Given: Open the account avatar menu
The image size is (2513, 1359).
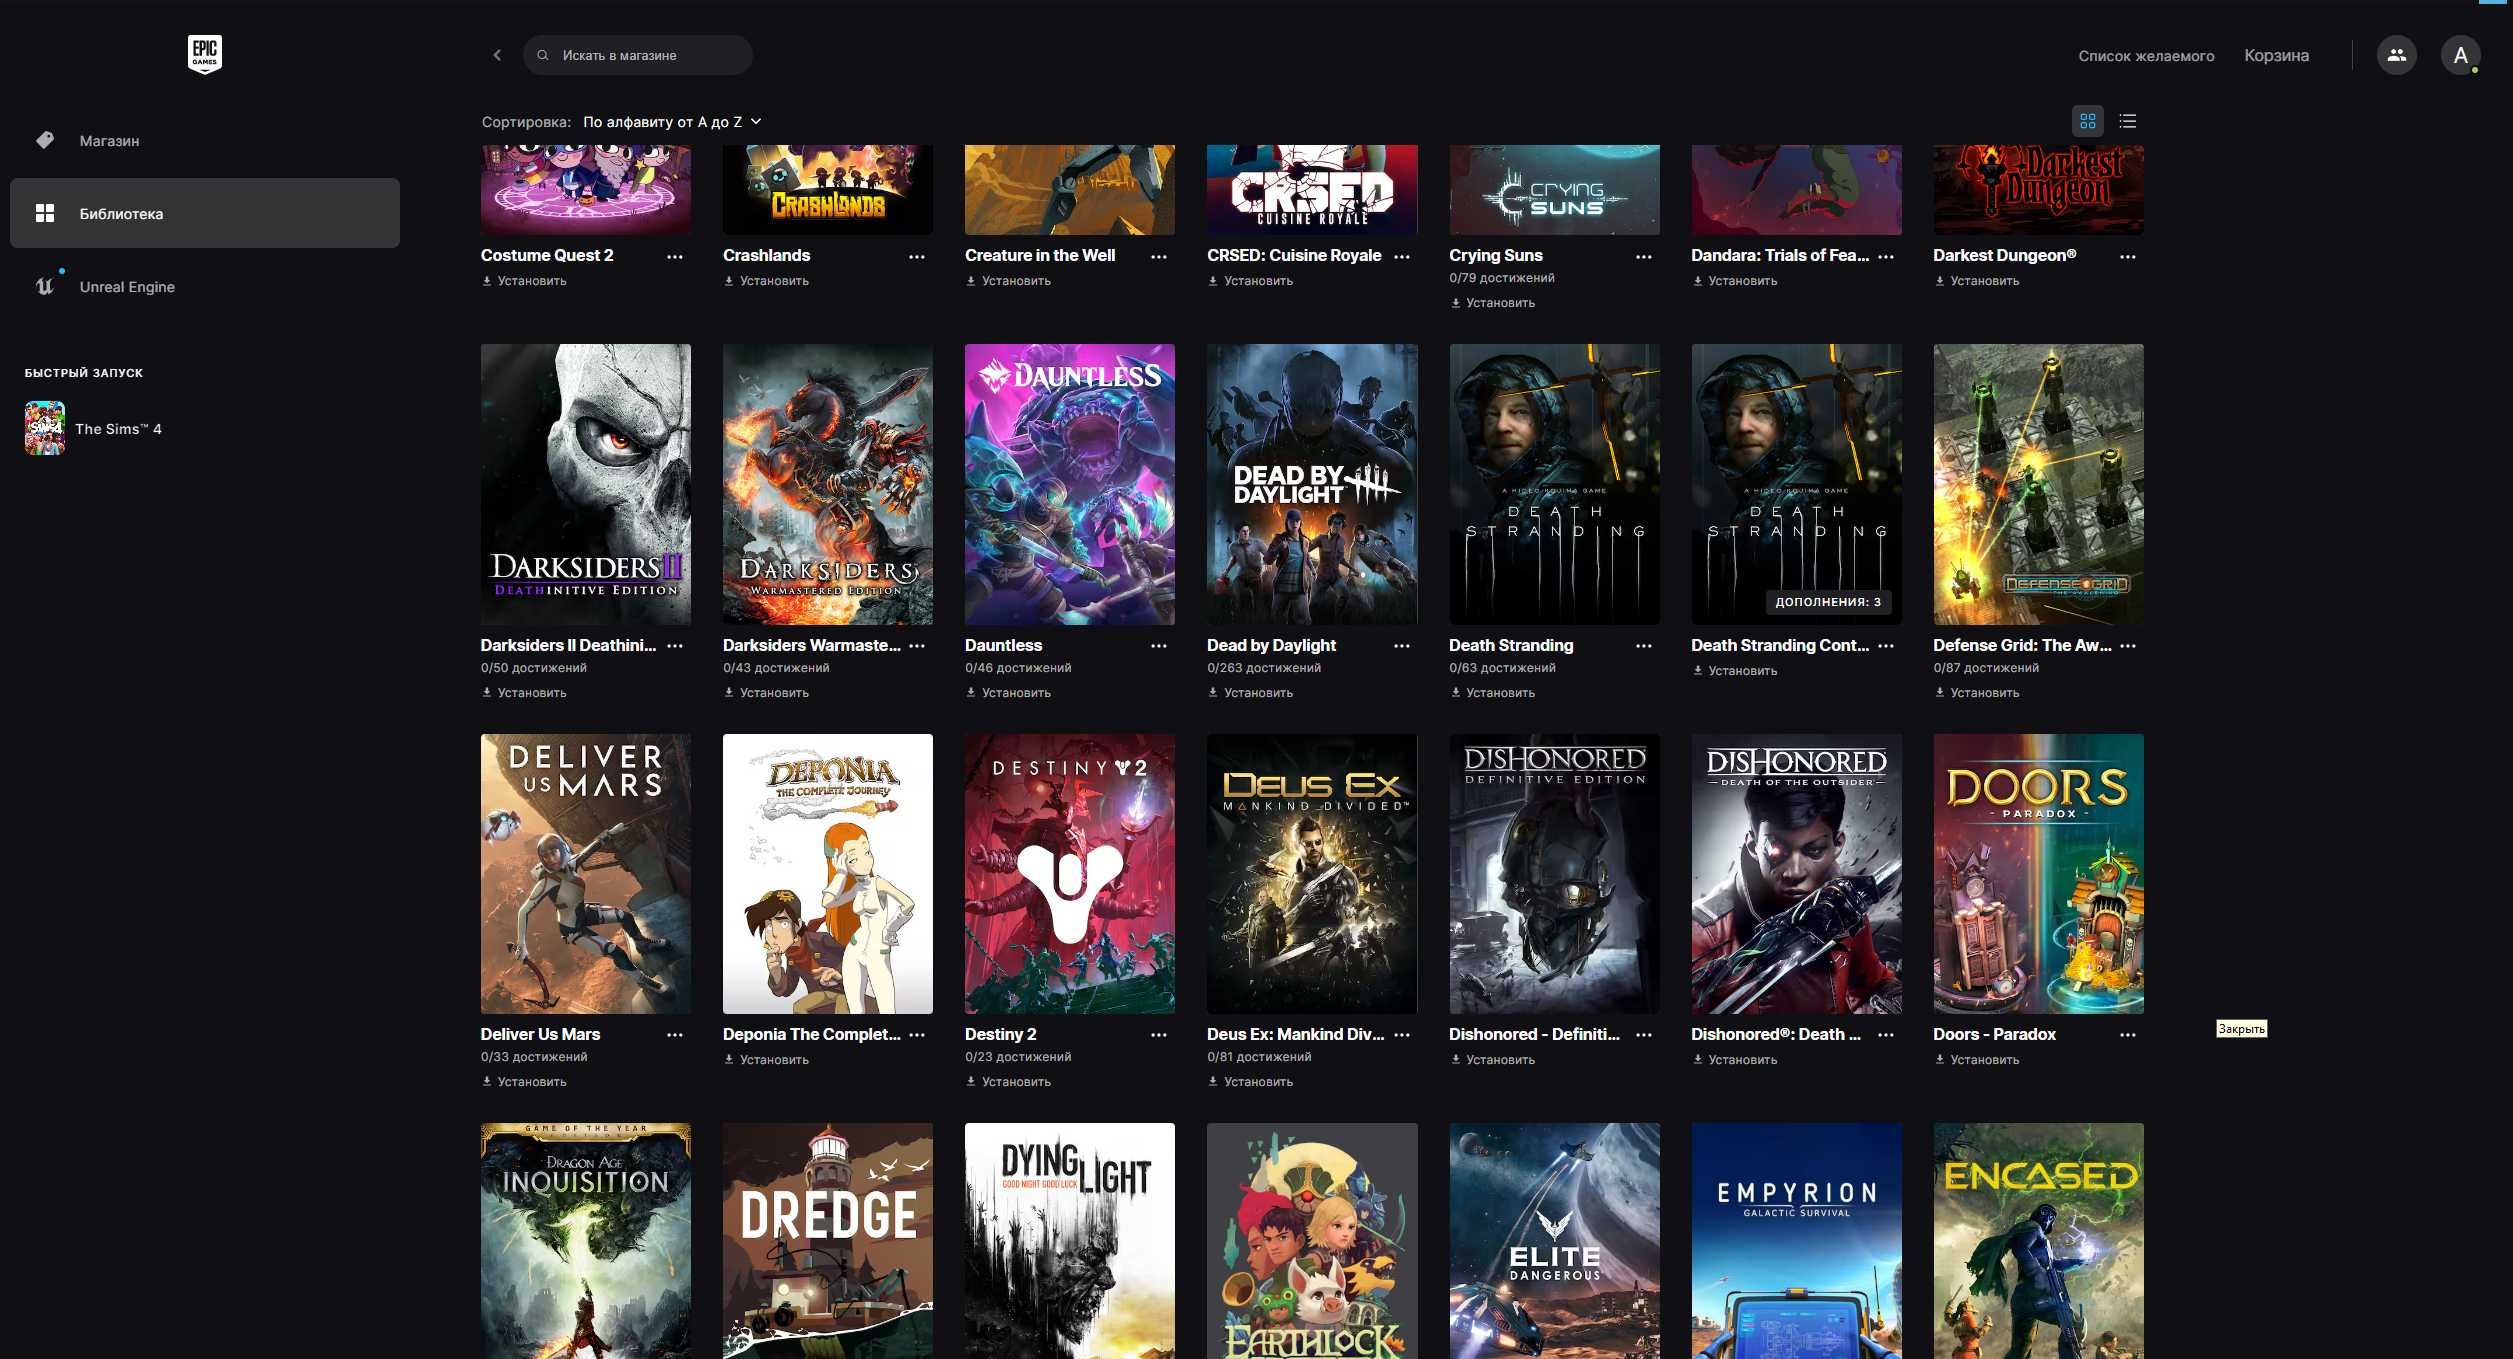Looking at the screenshot, I should pyautogui.click(x=2460, y=55).
